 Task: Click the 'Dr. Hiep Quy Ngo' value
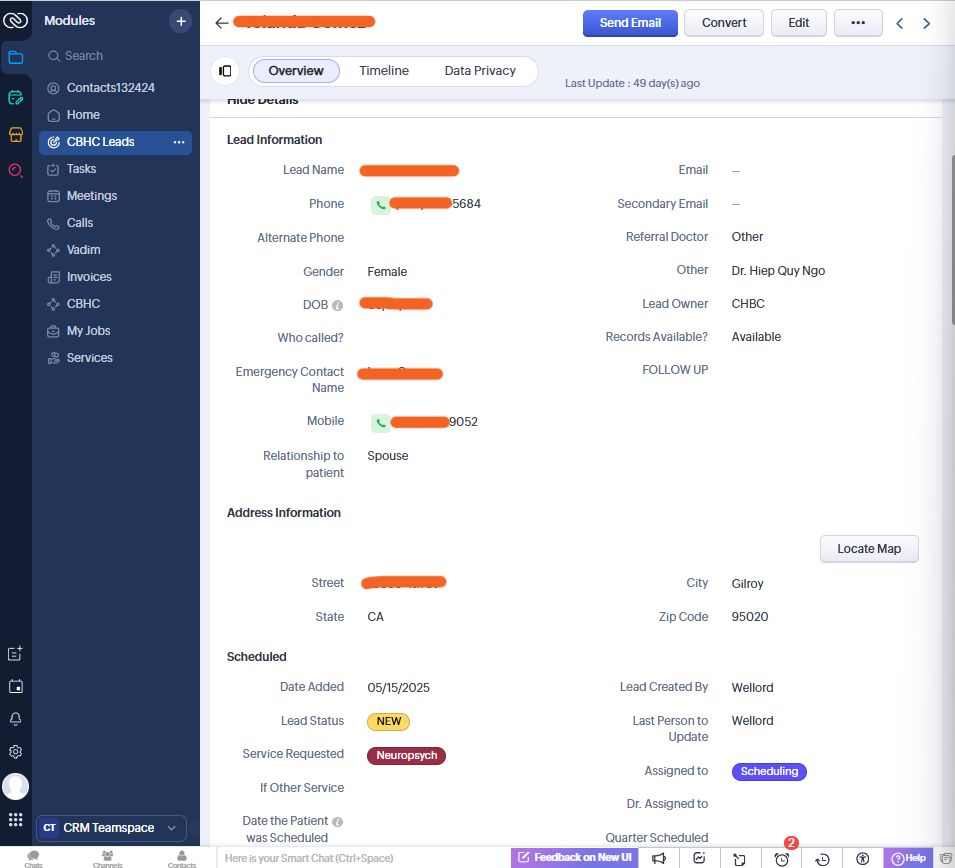(x=778, y=270)
